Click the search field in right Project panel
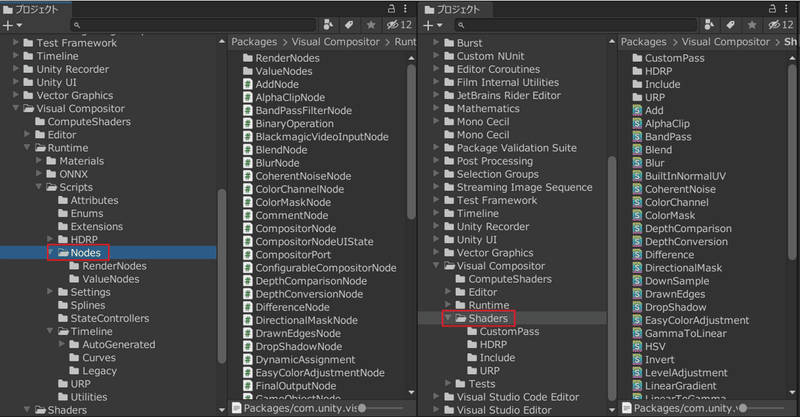This screenshot has width=800, height=417. pyautogui.click(x=576, y=24)
